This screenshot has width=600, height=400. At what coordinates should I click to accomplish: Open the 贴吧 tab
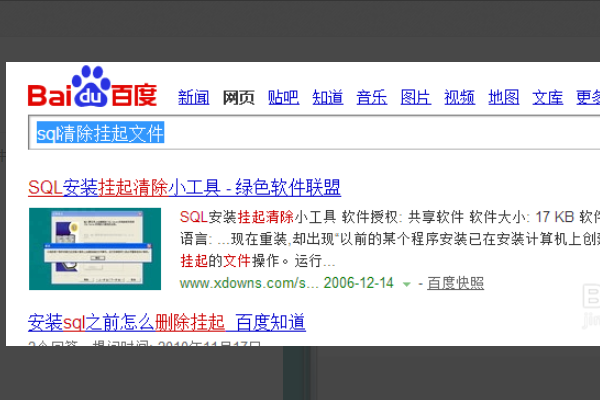[x=283, y=97]
